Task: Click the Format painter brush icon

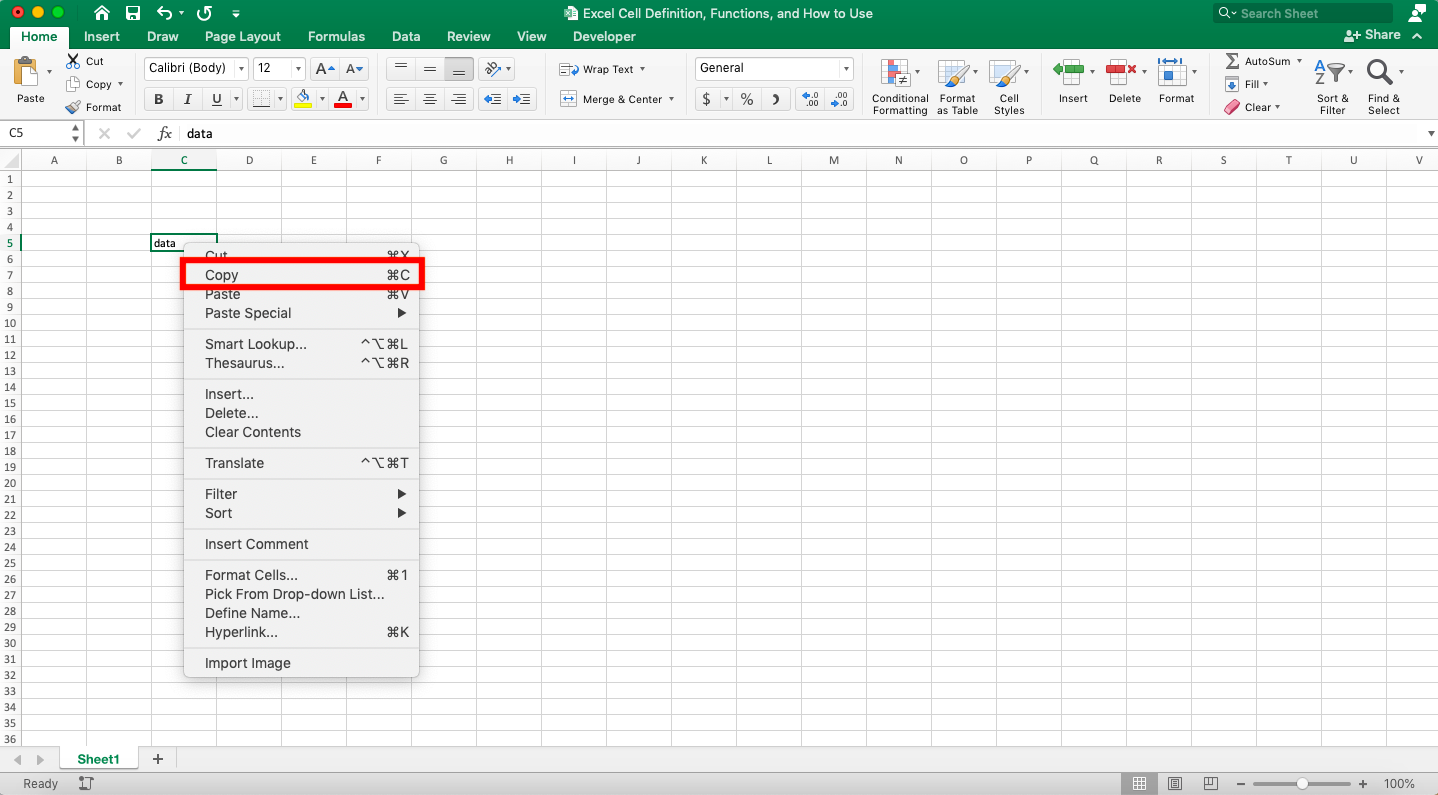Action: (73, 107)
